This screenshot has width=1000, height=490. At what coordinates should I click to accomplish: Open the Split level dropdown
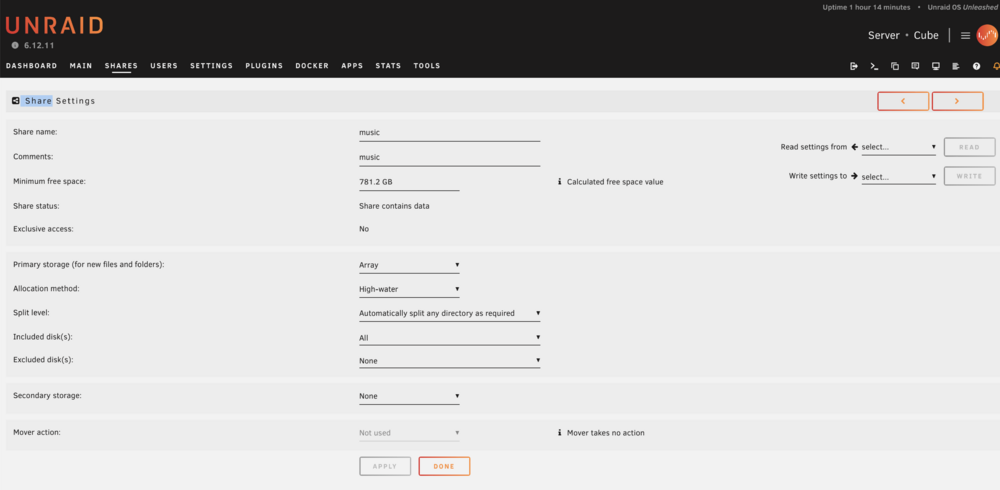450,313
